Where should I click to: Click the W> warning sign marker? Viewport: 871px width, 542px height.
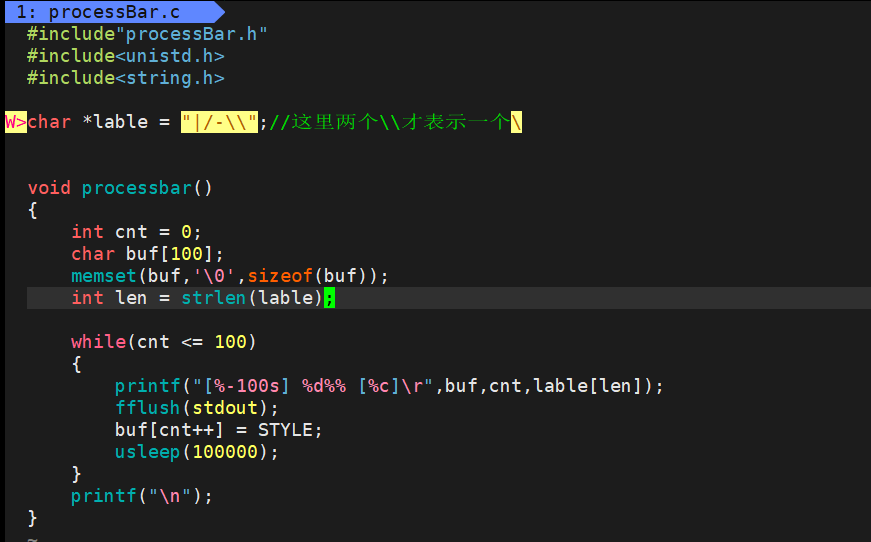point(16,122)
